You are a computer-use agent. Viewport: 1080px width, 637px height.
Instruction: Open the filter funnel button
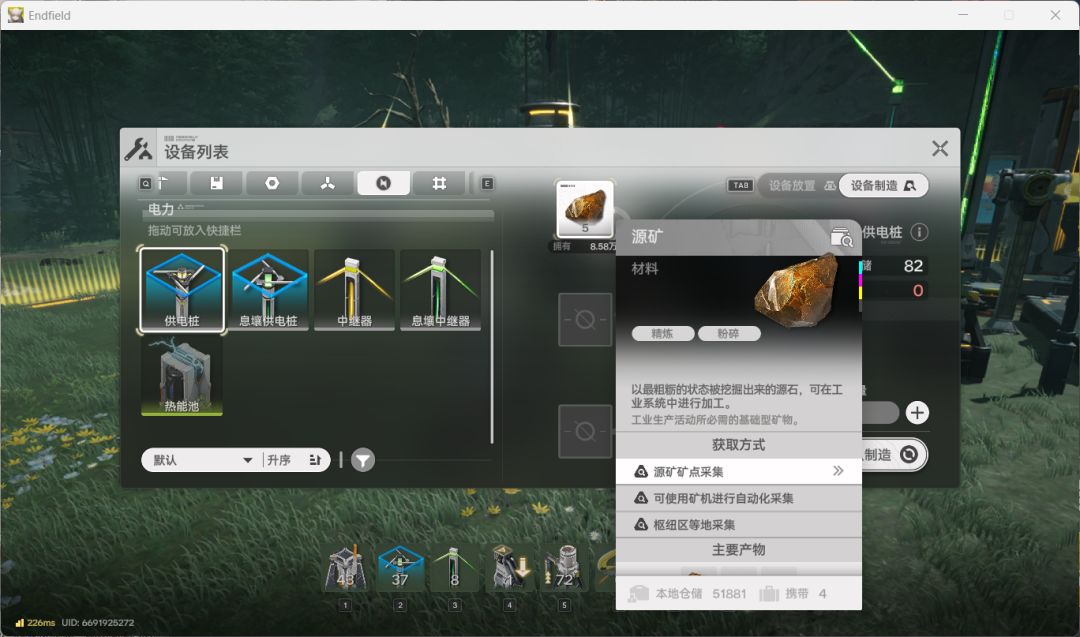[x=363, y=460]
